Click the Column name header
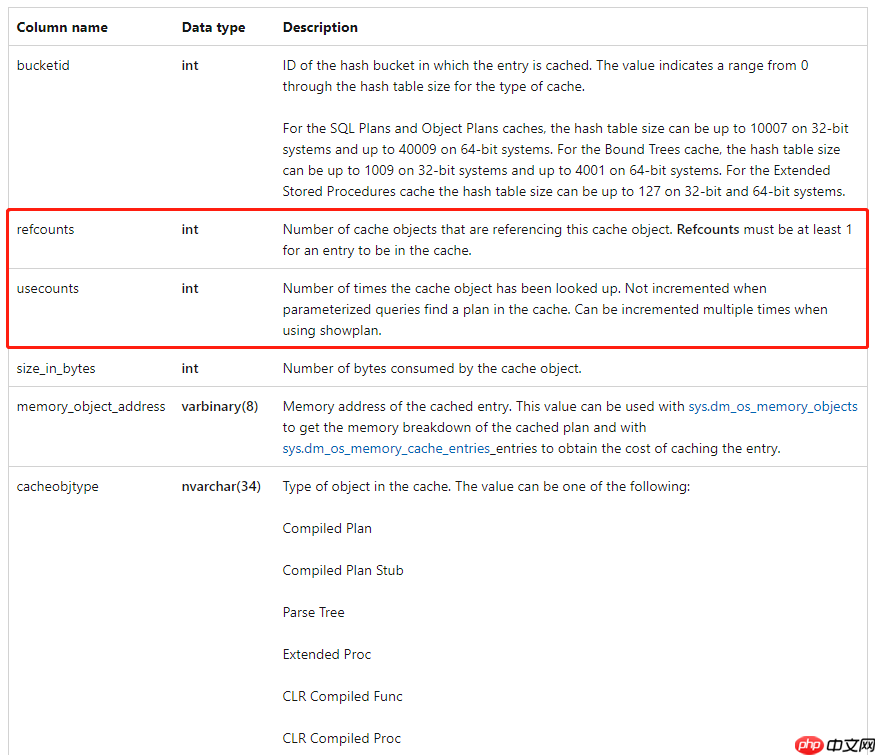 click(x=63, y=27)
